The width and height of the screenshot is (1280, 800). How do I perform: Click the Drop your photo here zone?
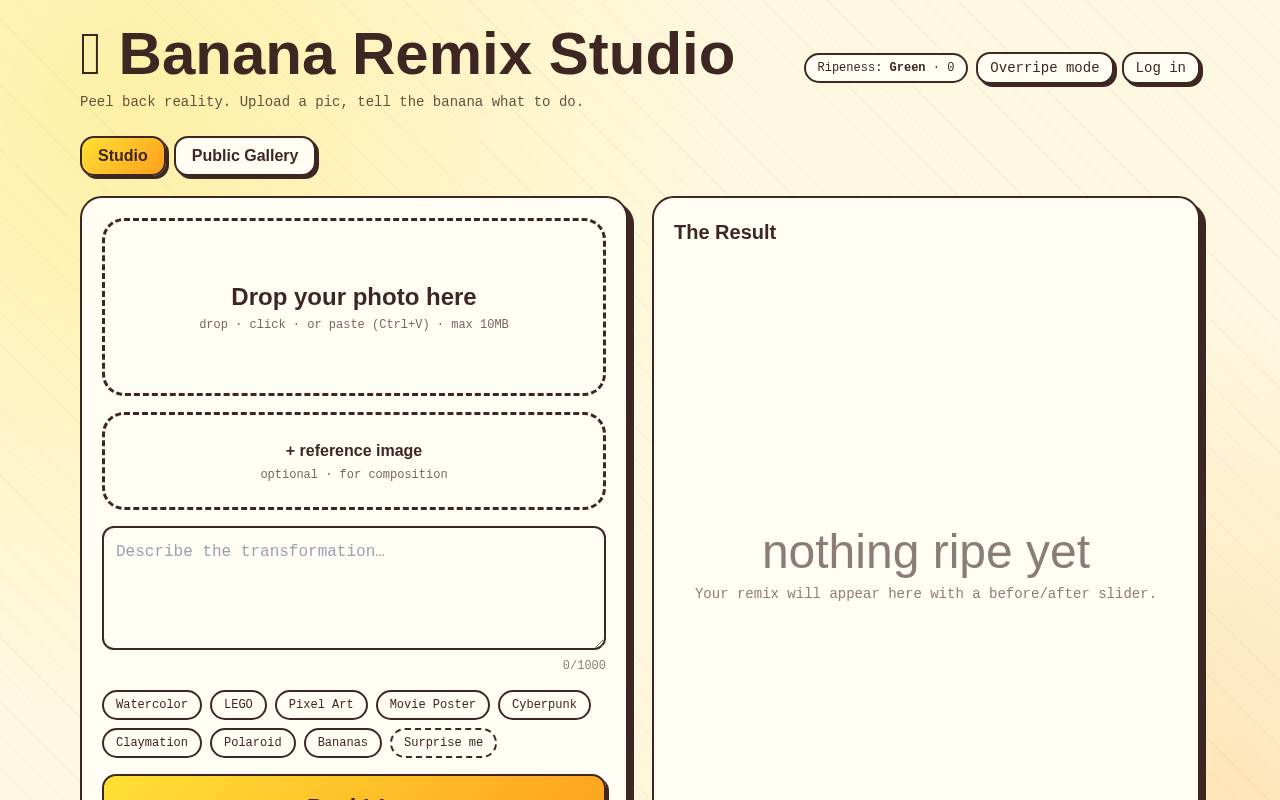tap(354, 307)
